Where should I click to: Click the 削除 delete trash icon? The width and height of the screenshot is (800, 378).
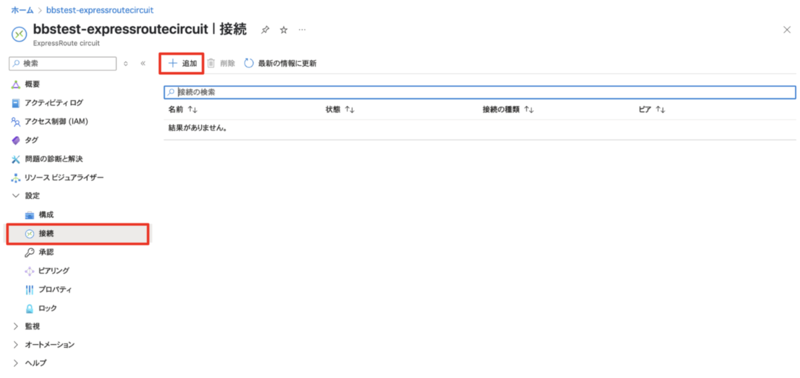211,64
